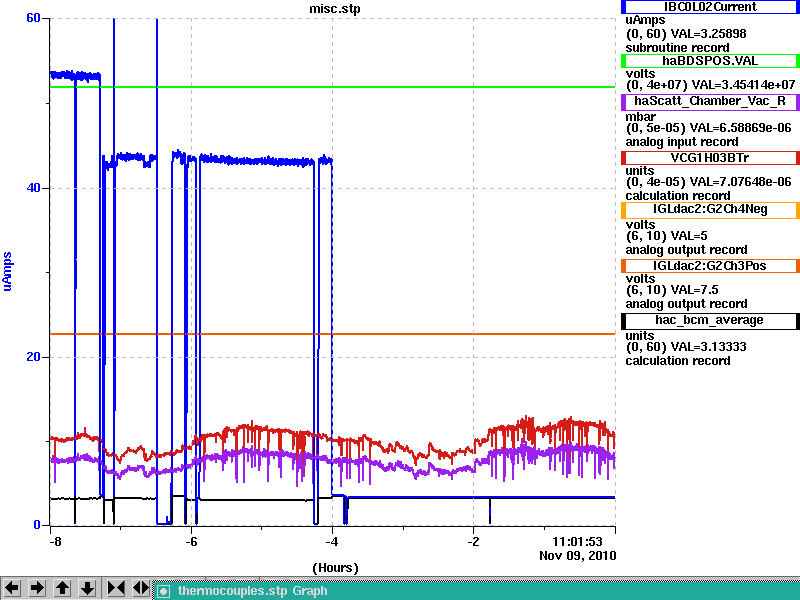Click the VAL=7.5 reading text
The image size is (800, 600).
point(694,290)
